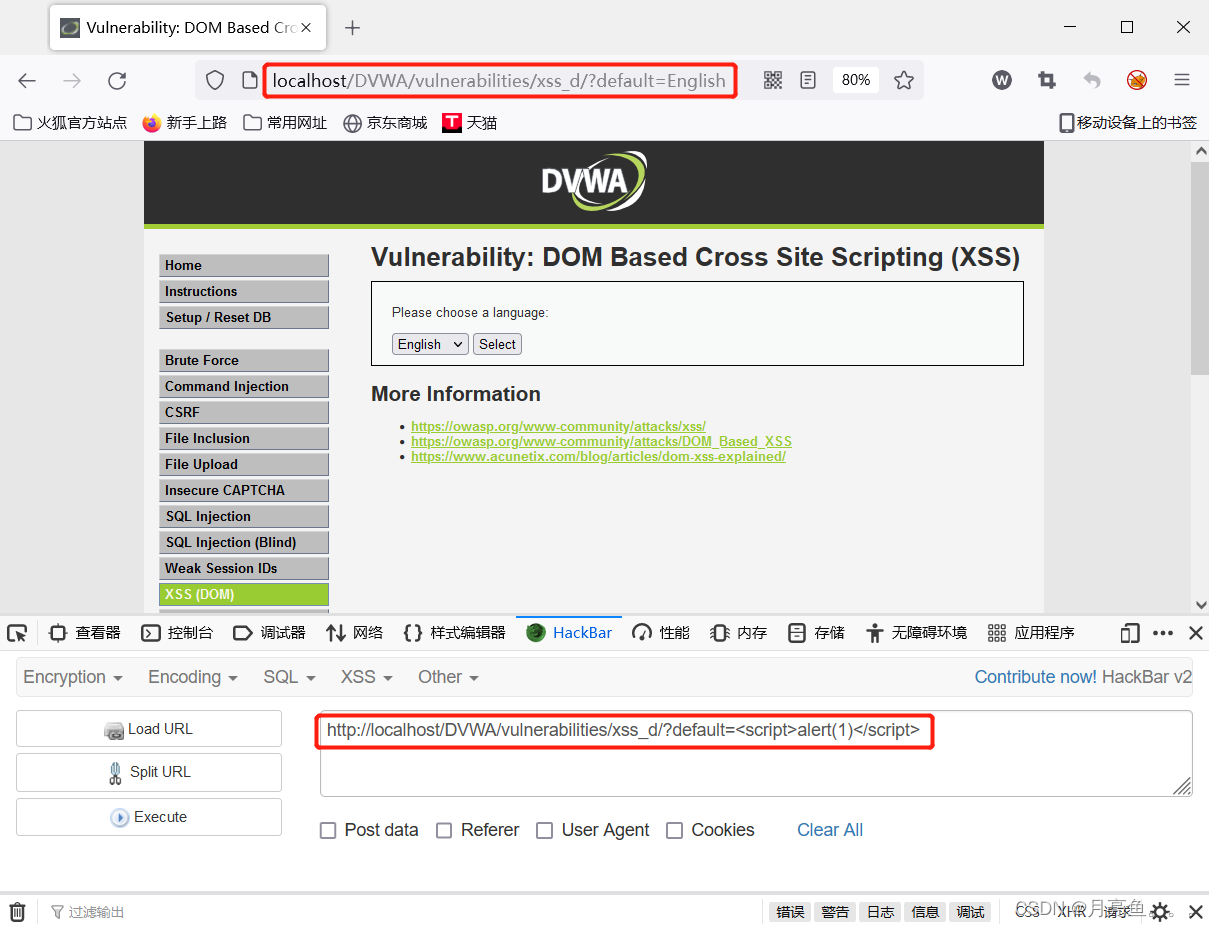The width and height of the screenshot is (1209, 927).
Task: Open the shield tracking protection icon
Action: pos(215,80)
